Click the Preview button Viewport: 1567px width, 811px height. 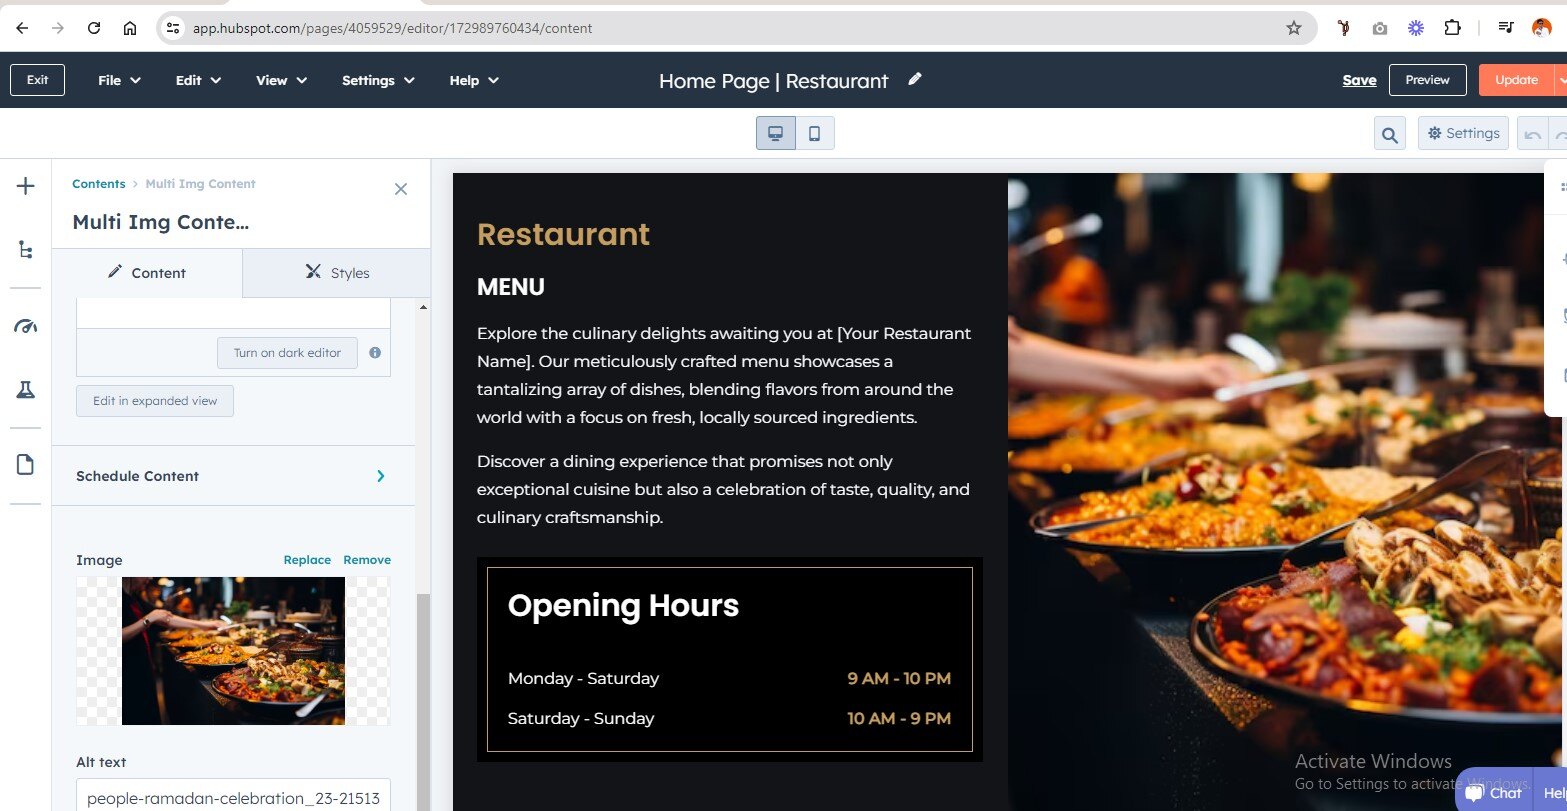(1427, 80)
